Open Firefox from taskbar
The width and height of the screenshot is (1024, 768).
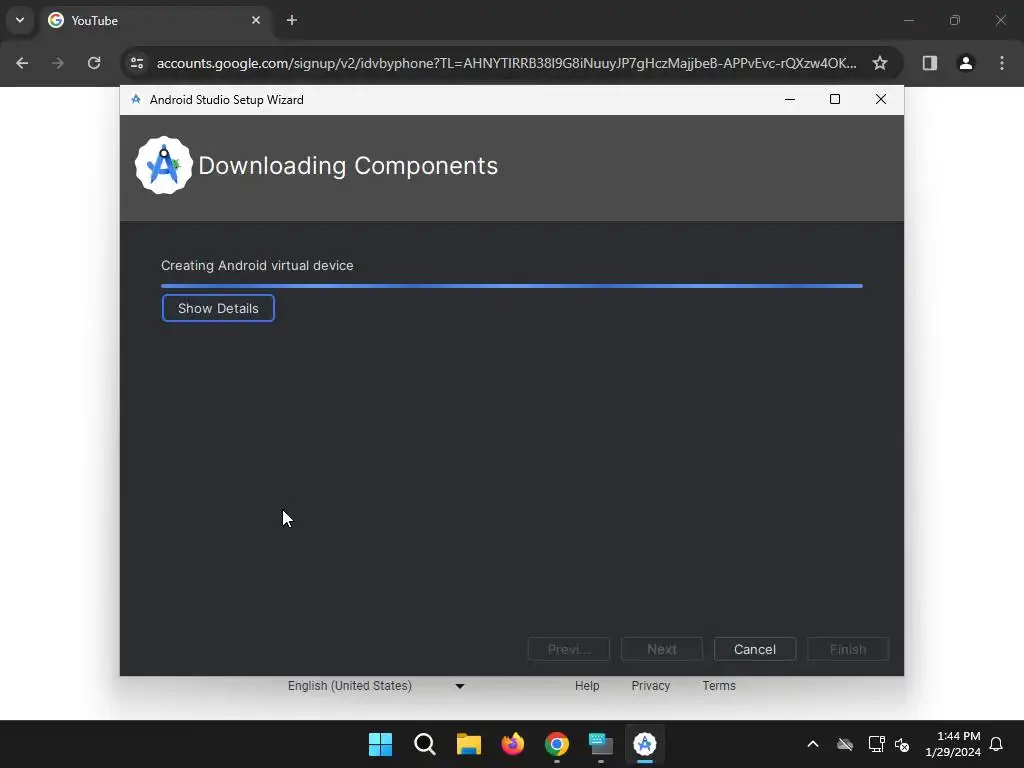pos(513,744)
